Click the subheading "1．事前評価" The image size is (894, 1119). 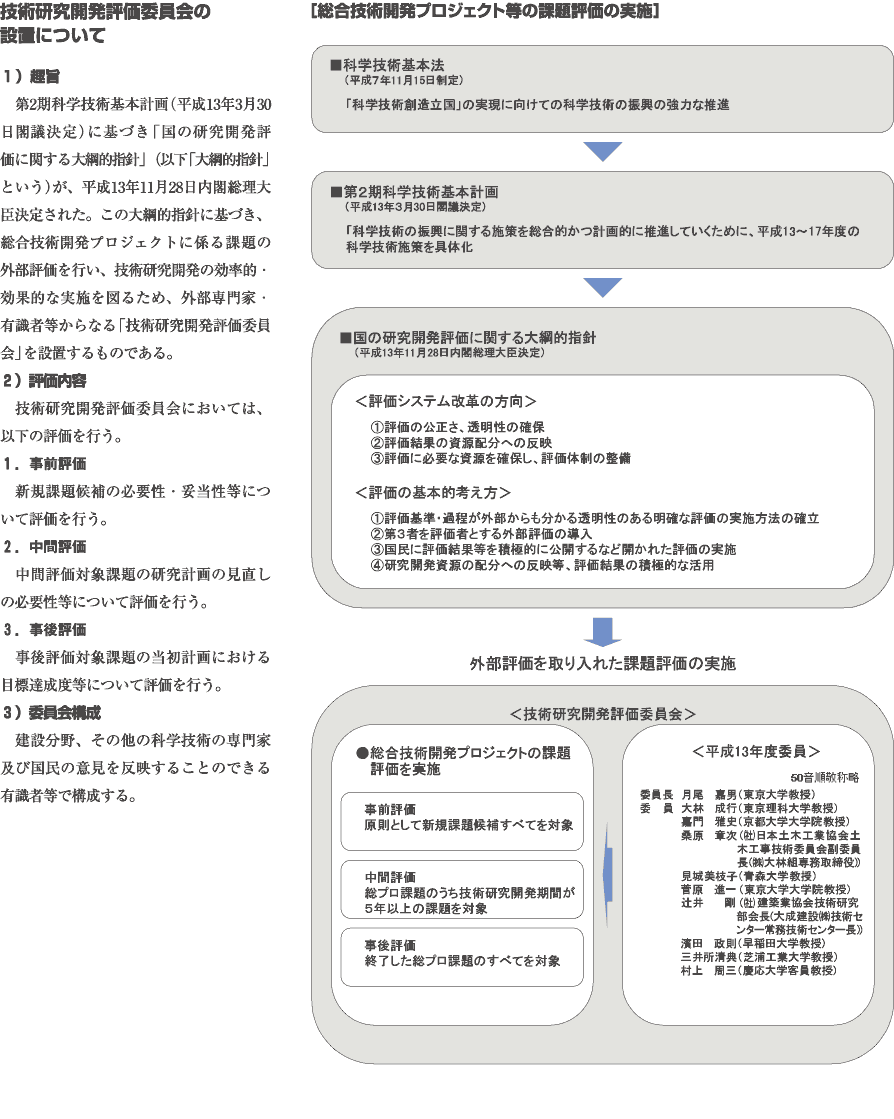[x=44, y=464]
